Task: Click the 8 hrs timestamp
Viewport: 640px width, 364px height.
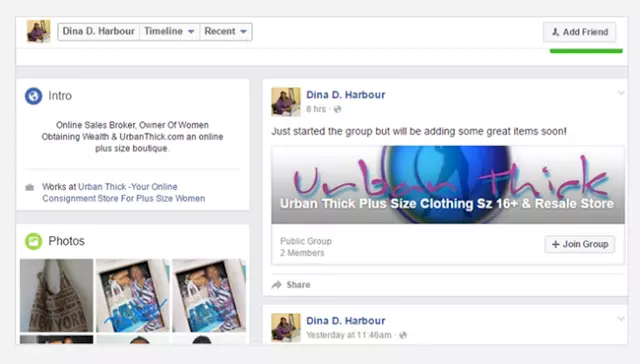Action: coord(316,109)
